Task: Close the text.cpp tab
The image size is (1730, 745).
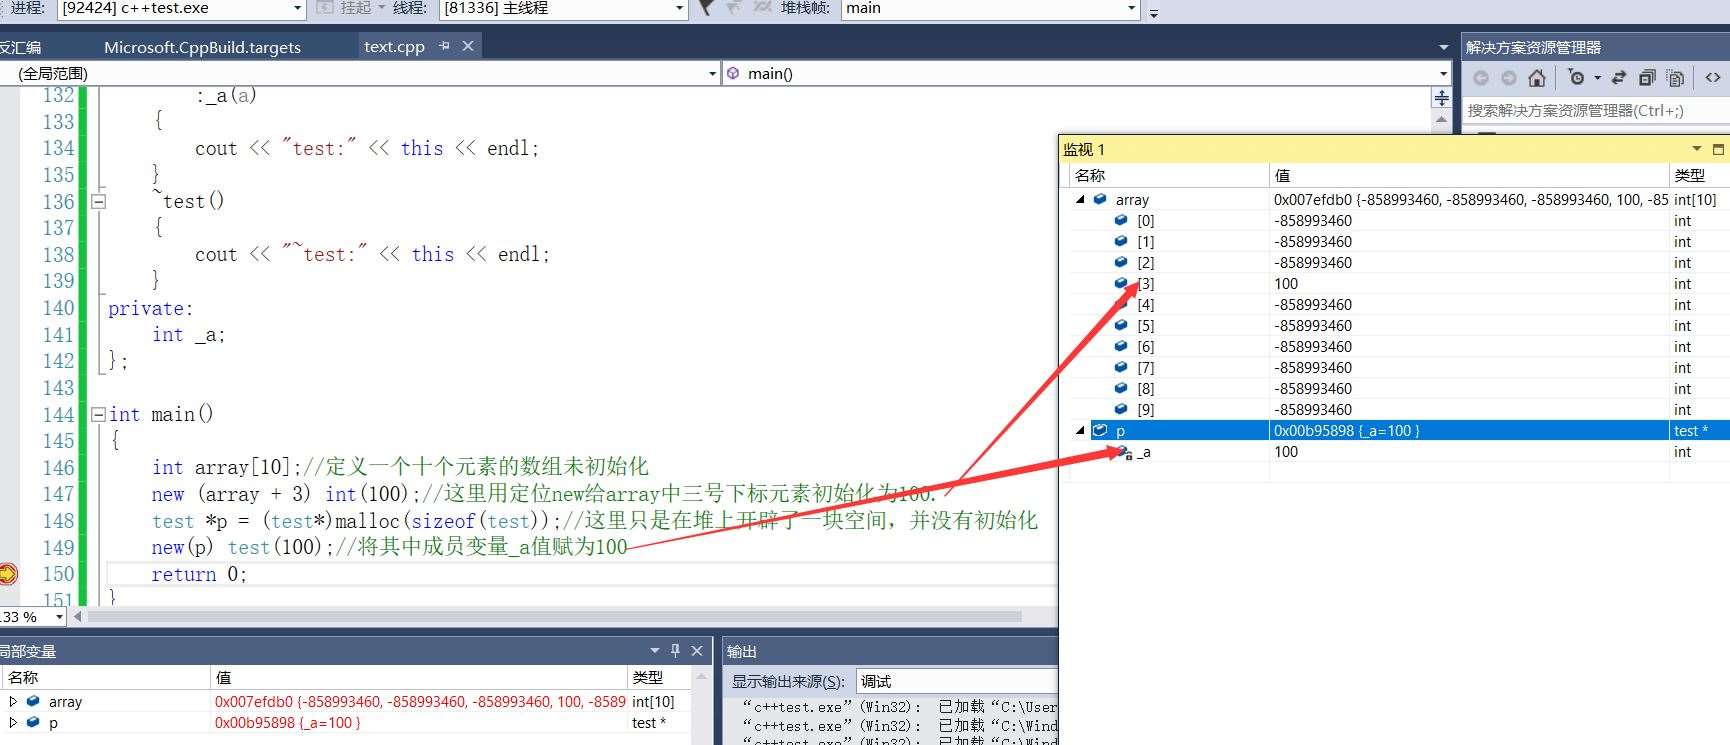Action: [x=468, y=46]
